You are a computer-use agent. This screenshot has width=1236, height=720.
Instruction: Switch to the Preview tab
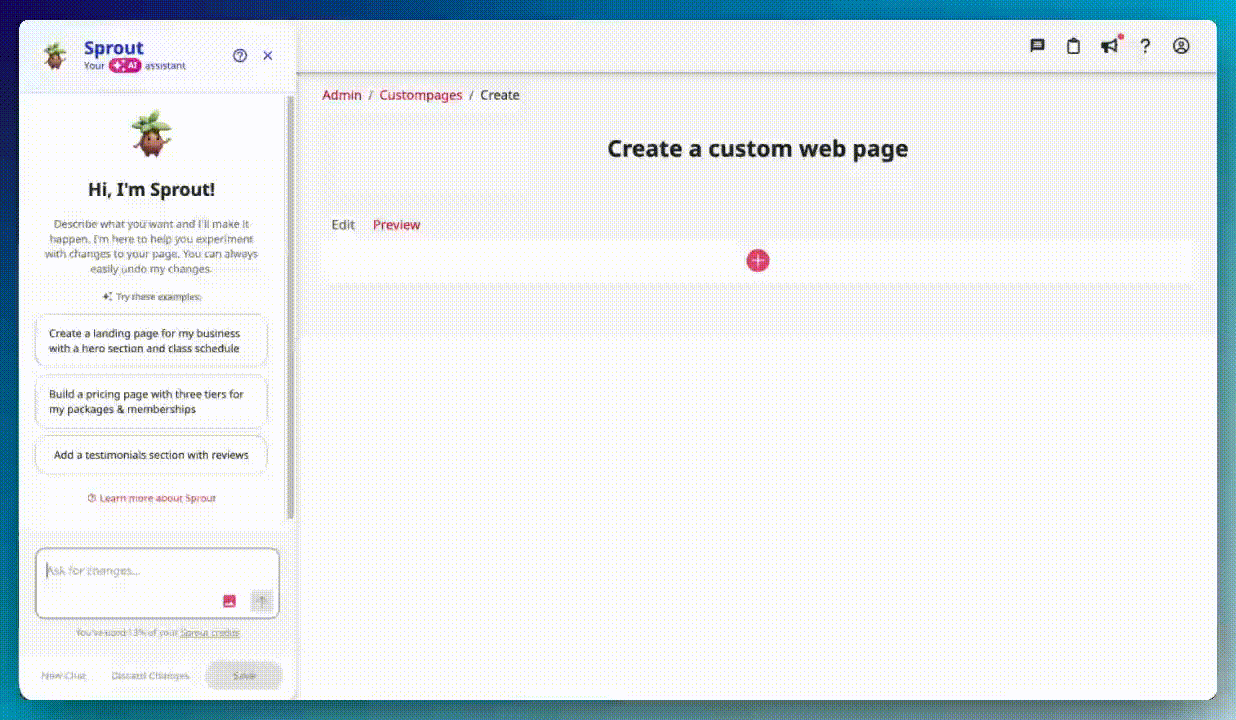[x=396, y=224]
